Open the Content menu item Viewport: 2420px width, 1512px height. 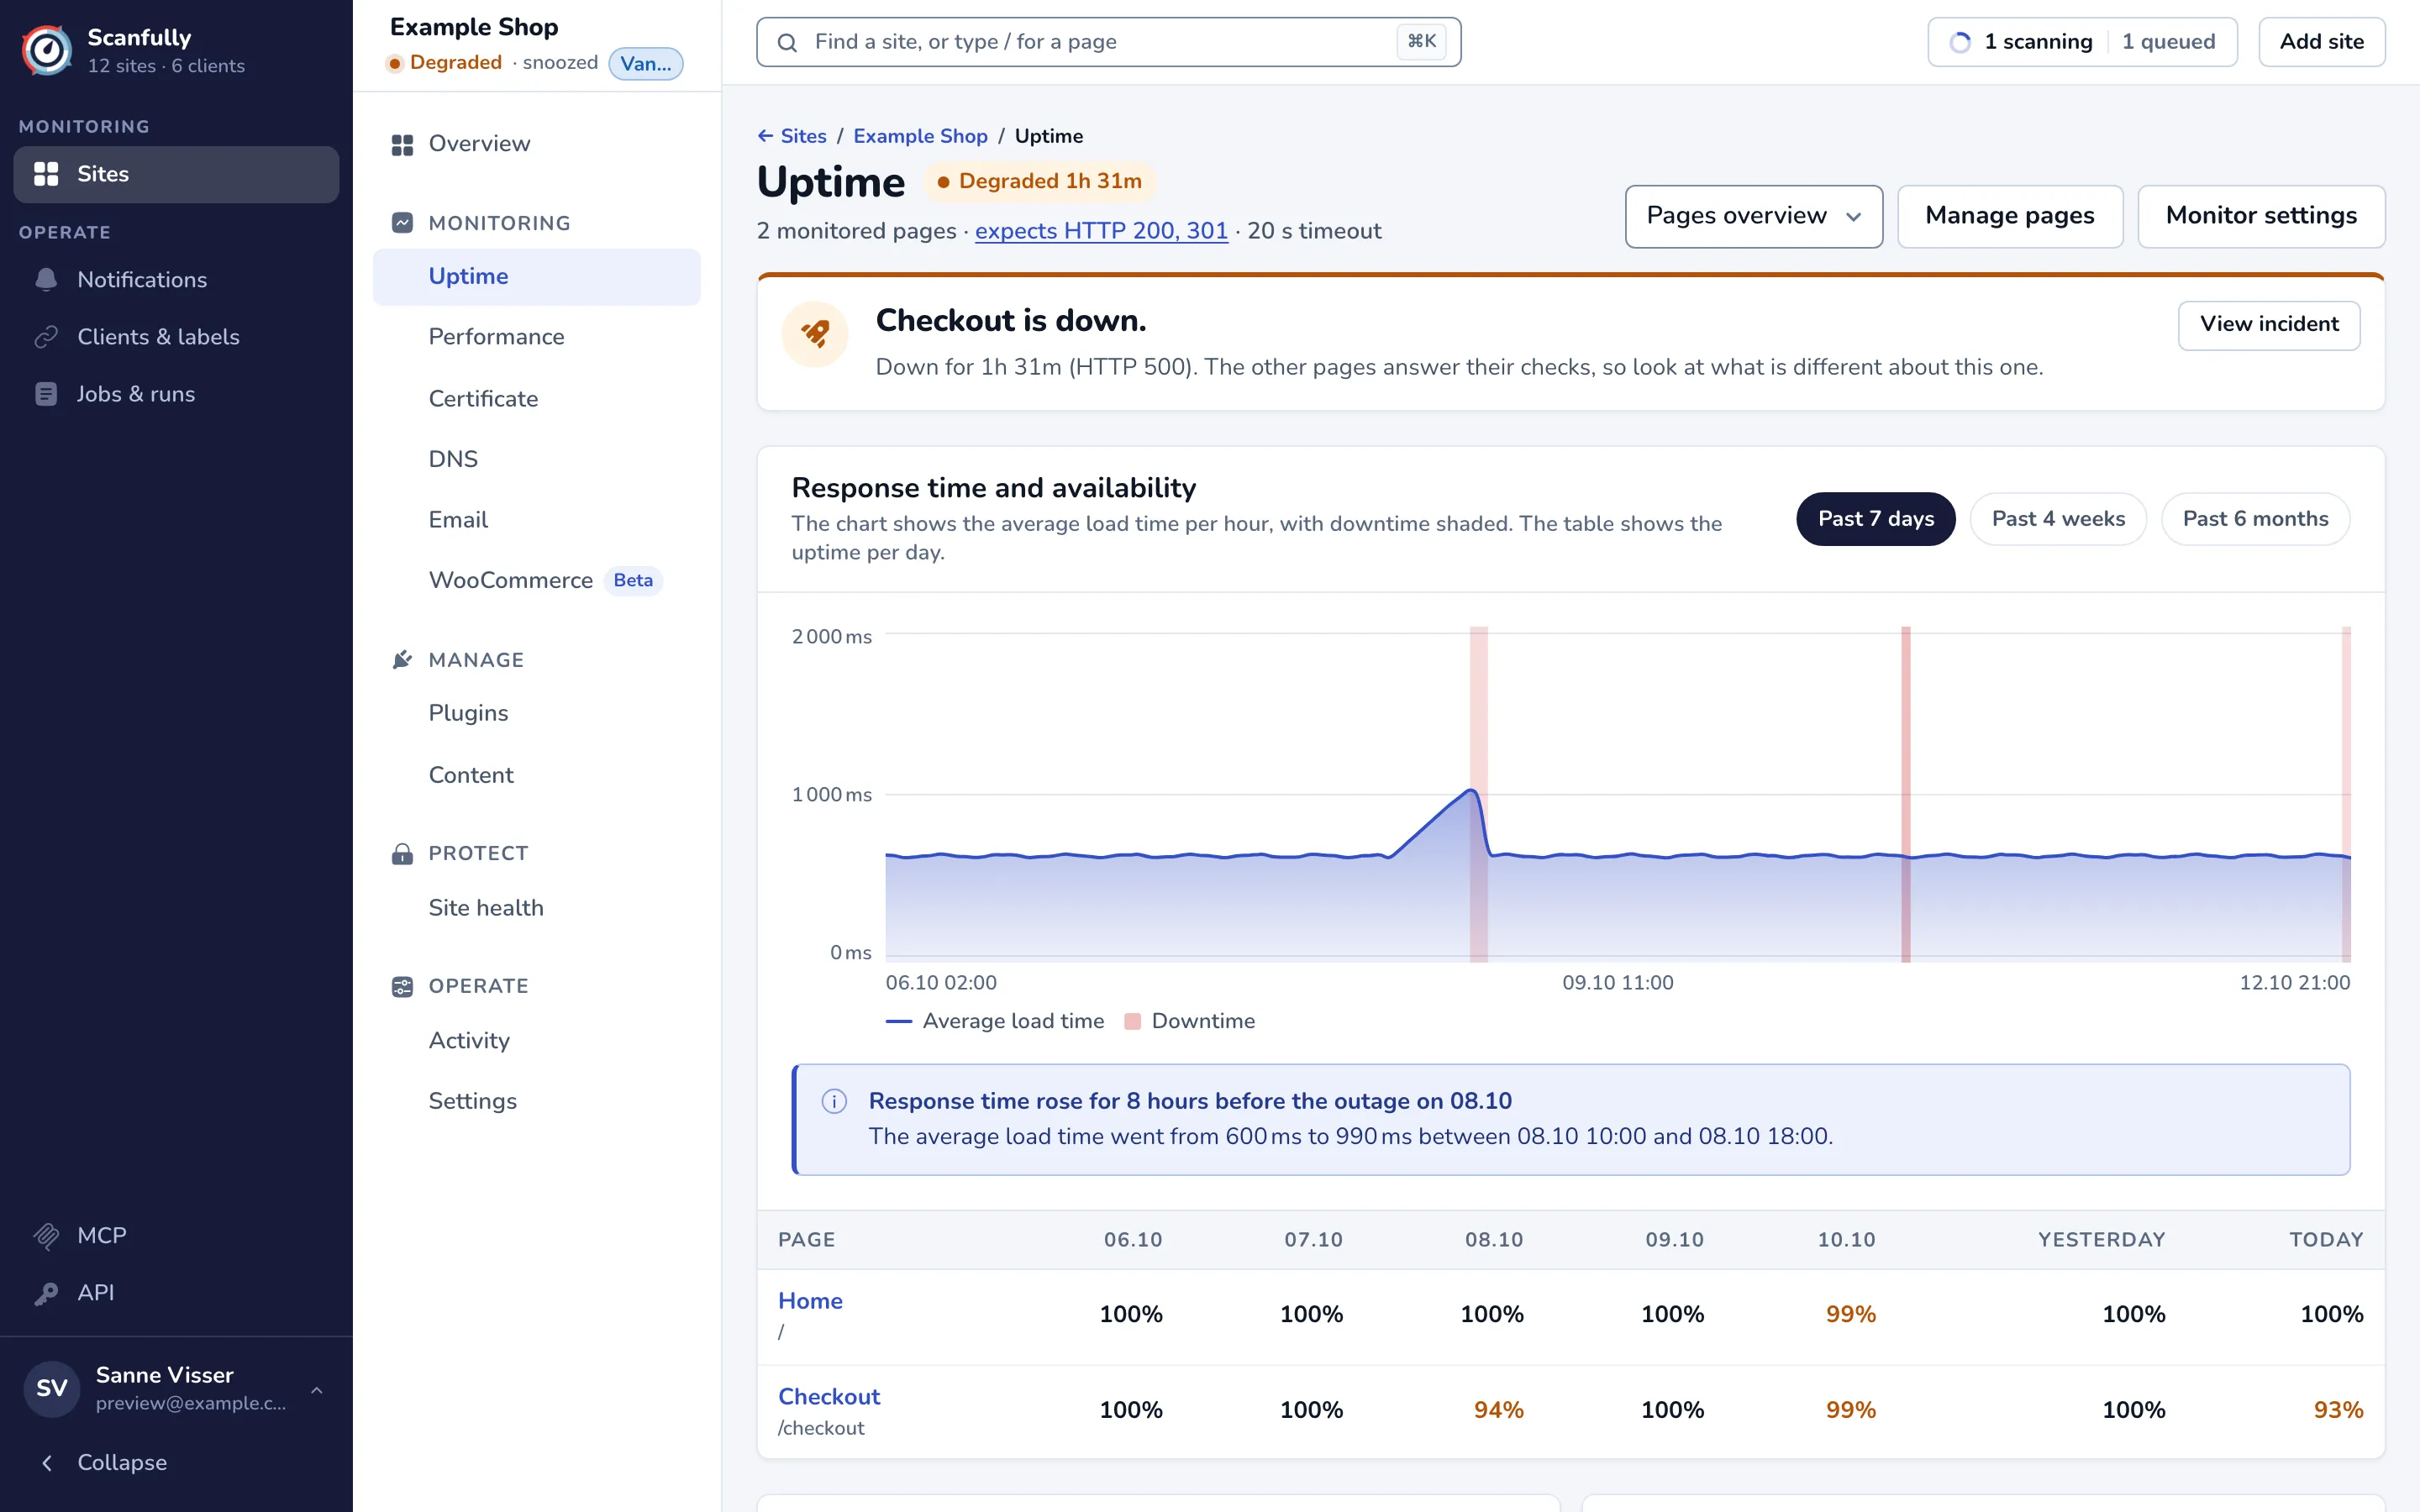pos(537,775)
